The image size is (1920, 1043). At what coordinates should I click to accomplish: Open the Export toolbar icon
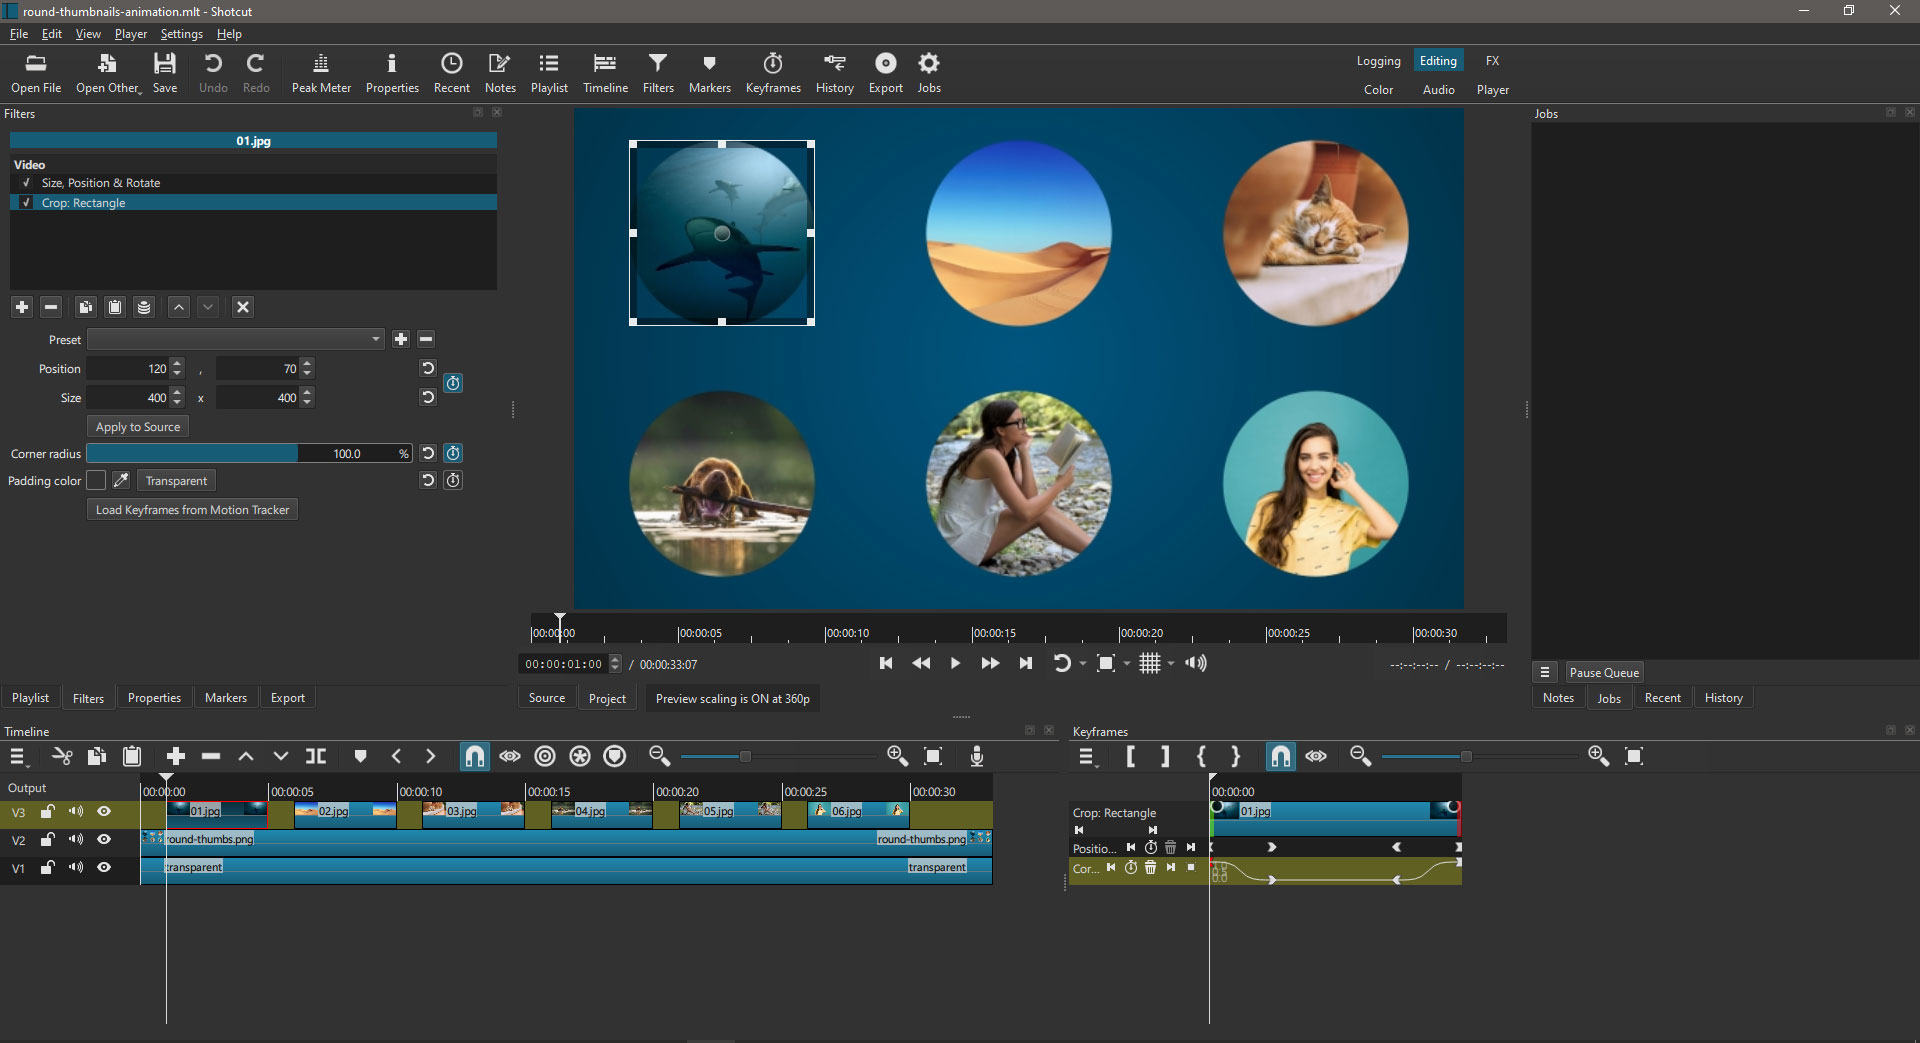pyautogui.click(x=885, y=73)
